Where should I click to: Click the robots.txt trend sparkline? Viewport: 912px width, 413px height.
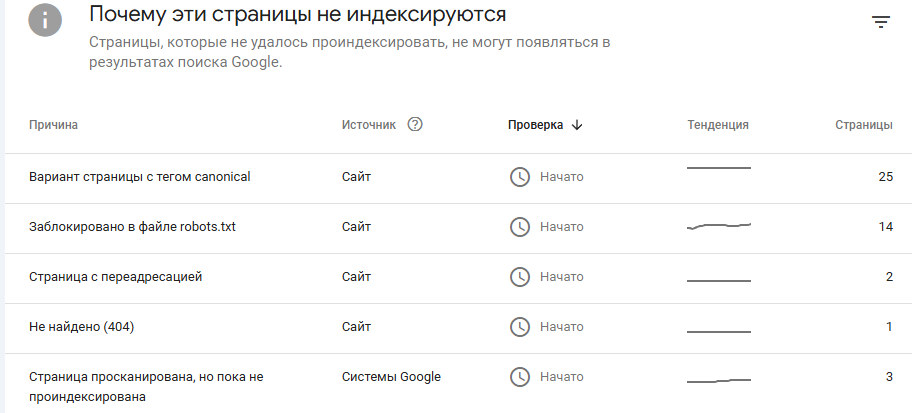pos(719,226)
